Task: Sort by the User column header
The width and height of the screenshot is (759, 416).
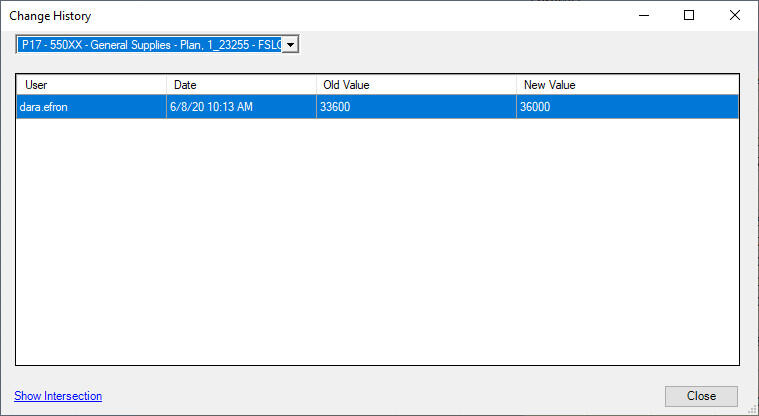Action: [91, 85]
